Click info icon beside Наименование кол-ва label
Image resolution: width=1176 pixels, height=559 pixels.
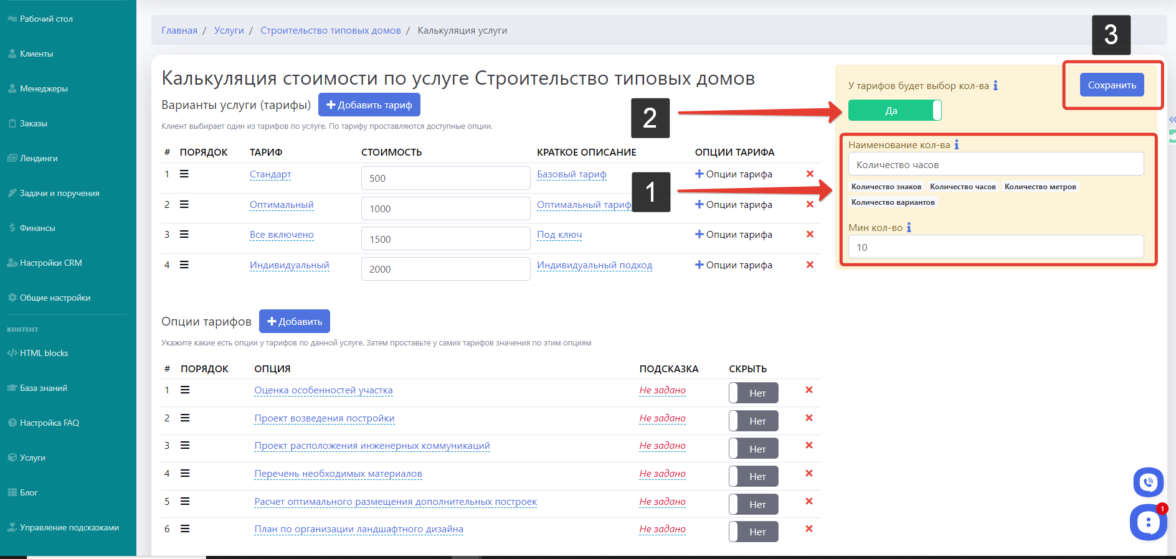(x=957, y=145)
